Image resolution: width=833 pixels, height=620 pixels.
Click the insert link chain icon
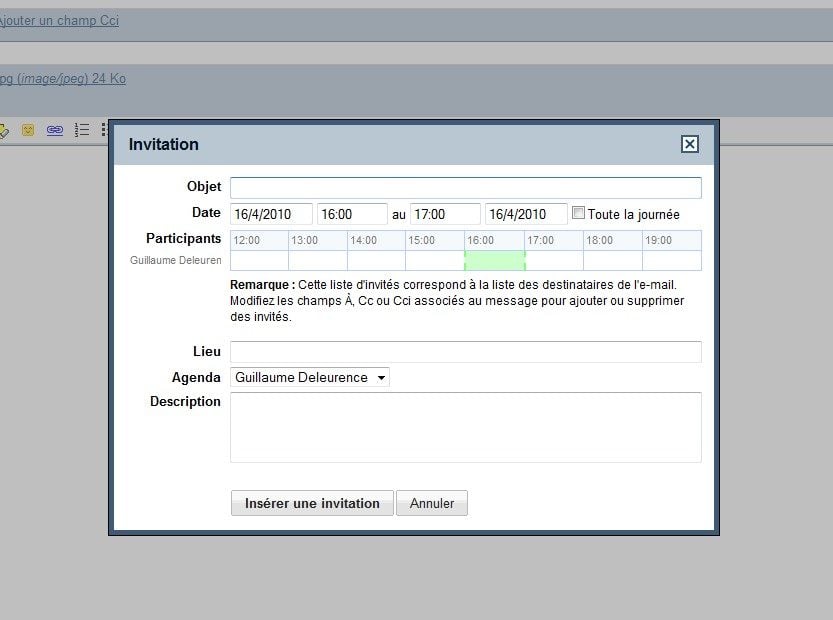pyautogui.click(x=55, y=130)
